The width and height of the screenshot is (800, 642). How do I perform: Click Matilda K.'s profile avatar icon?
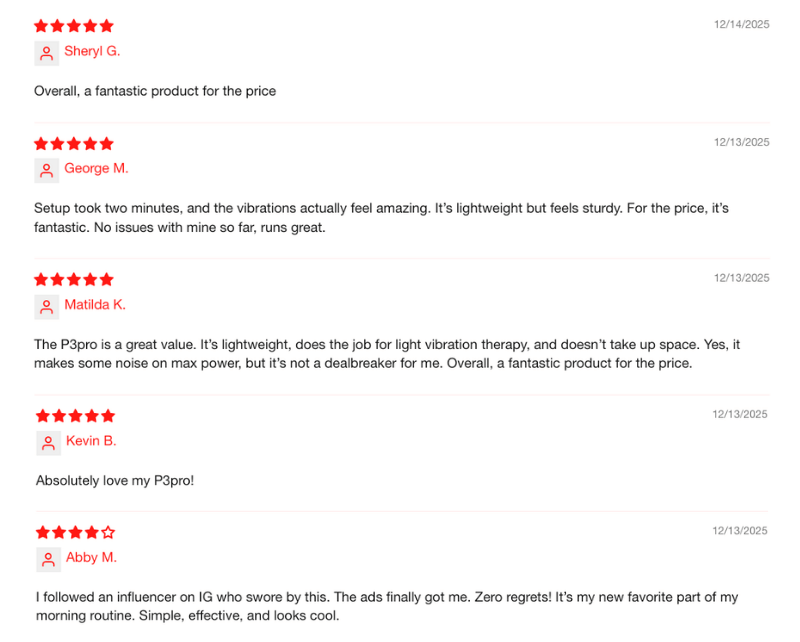[x=46, y=306]
